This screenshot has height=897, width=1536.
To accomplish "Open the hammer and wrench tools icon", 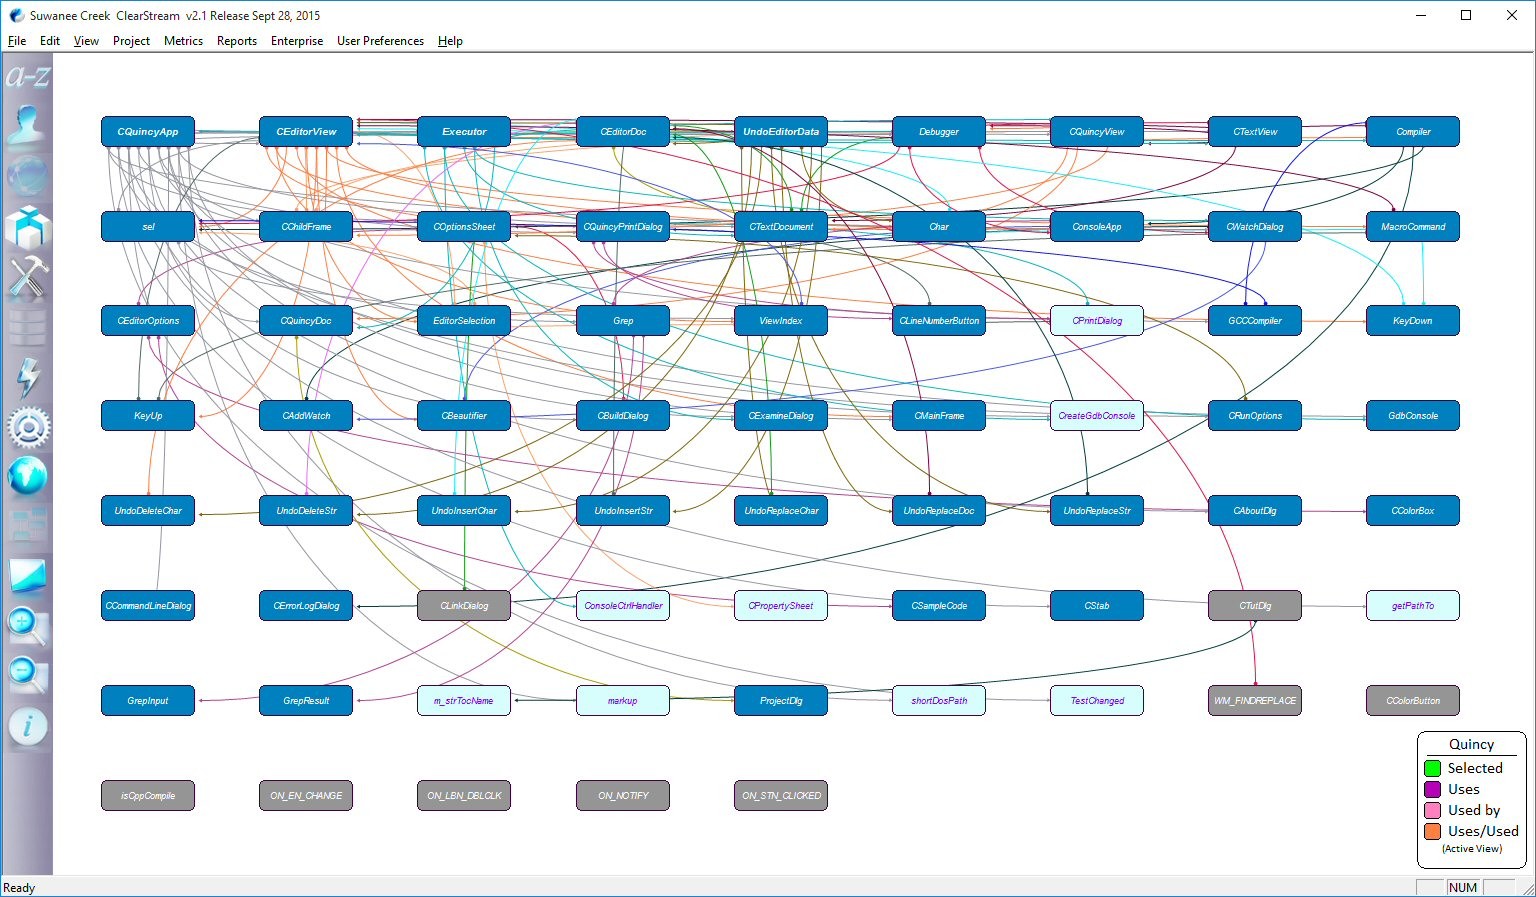I will (x=27, y=275).
